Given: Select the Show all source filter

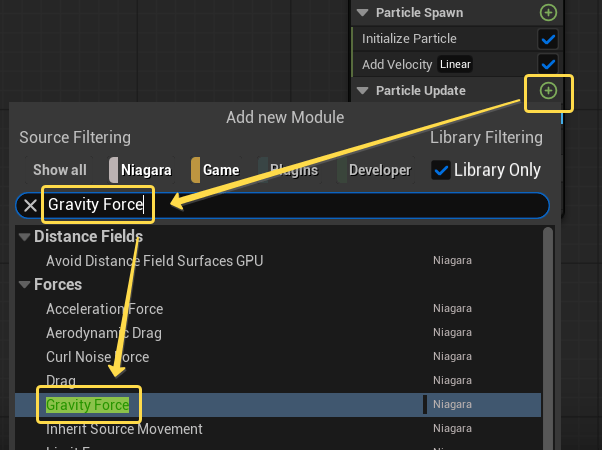Looking at the screenshot, I should (60, 170).
